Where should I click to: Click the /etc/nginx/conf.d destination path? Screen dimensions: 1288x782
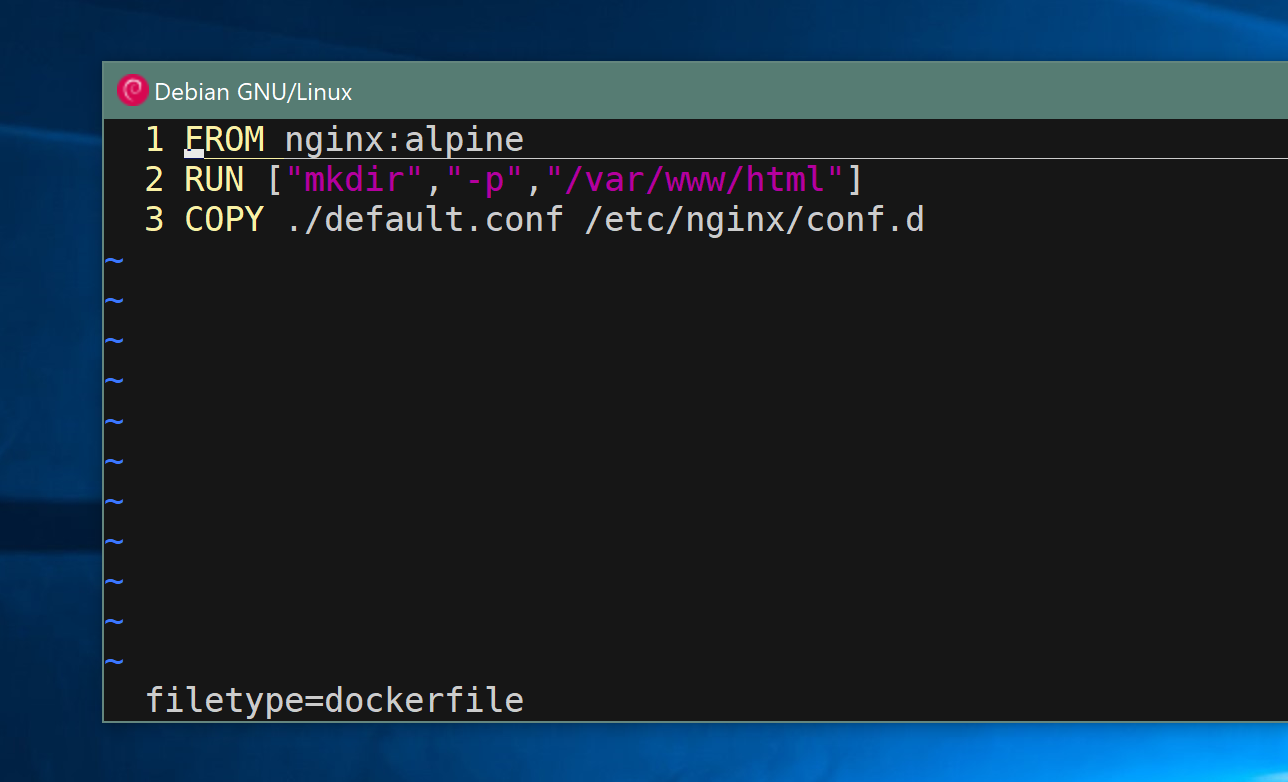[756, 219]
